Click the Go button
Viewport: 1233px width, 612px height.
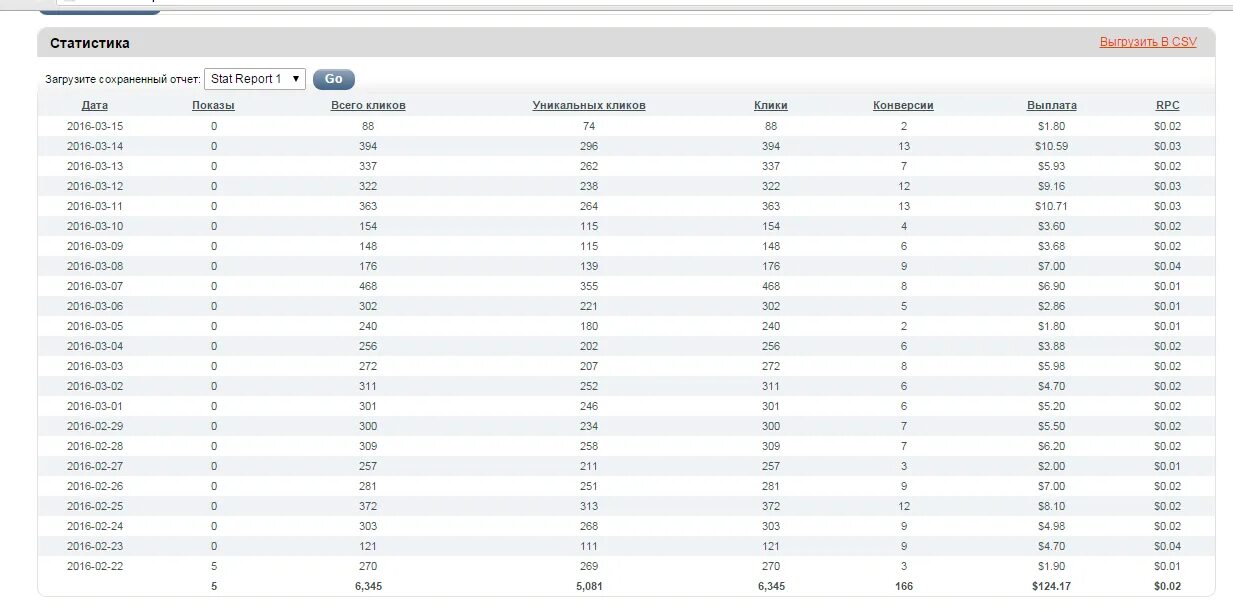point(334,79)
